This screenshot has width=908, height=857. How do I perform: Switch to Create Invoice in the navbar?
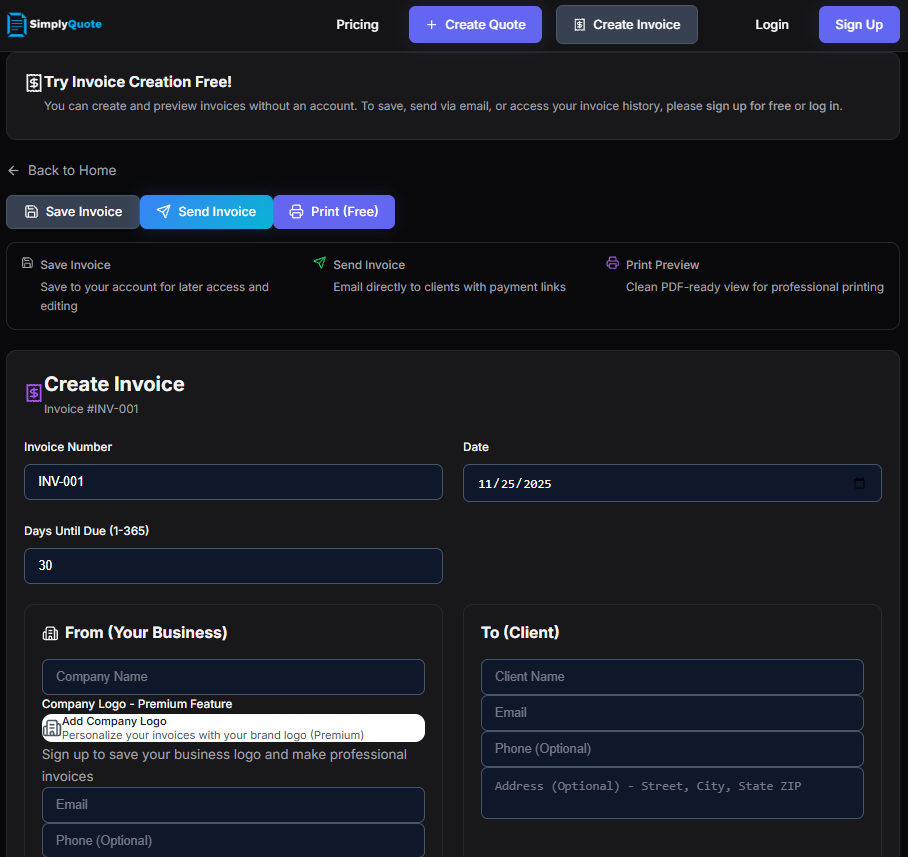click(x=626, y=24)
